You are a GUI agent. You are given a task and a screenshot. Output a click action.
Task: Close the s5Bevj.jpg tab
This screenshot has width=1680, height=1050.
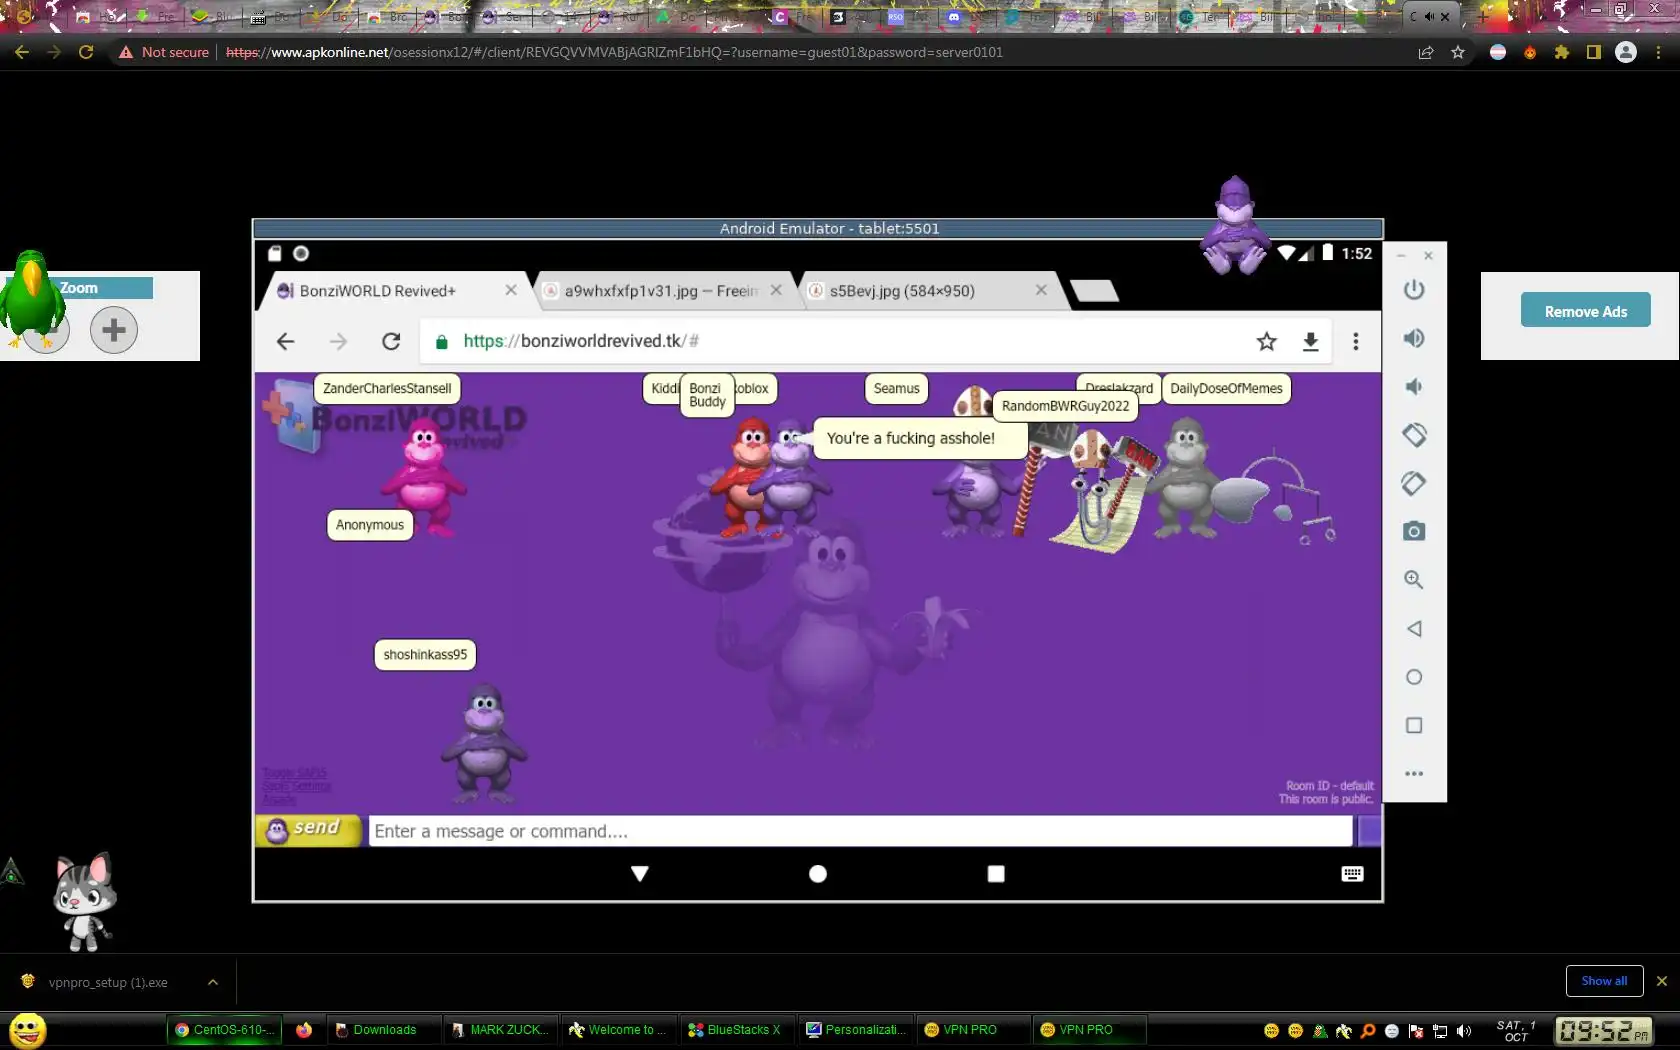tap(1041, 290)
